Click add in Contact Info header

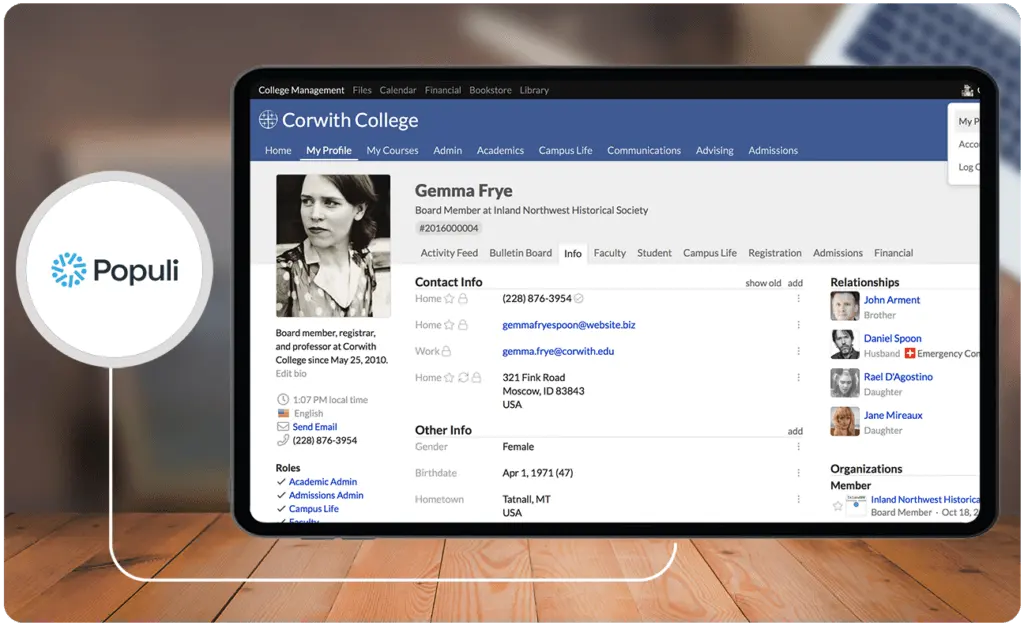click(795, 283)
